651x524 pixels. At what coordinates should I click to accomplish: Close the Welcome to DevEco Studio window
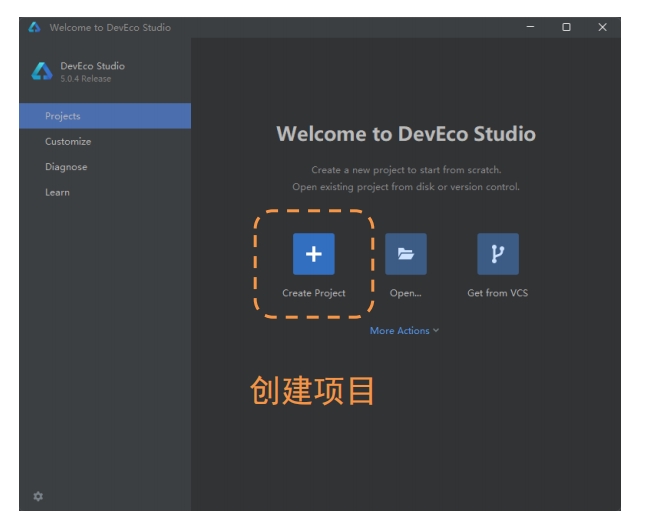[602, 27]
